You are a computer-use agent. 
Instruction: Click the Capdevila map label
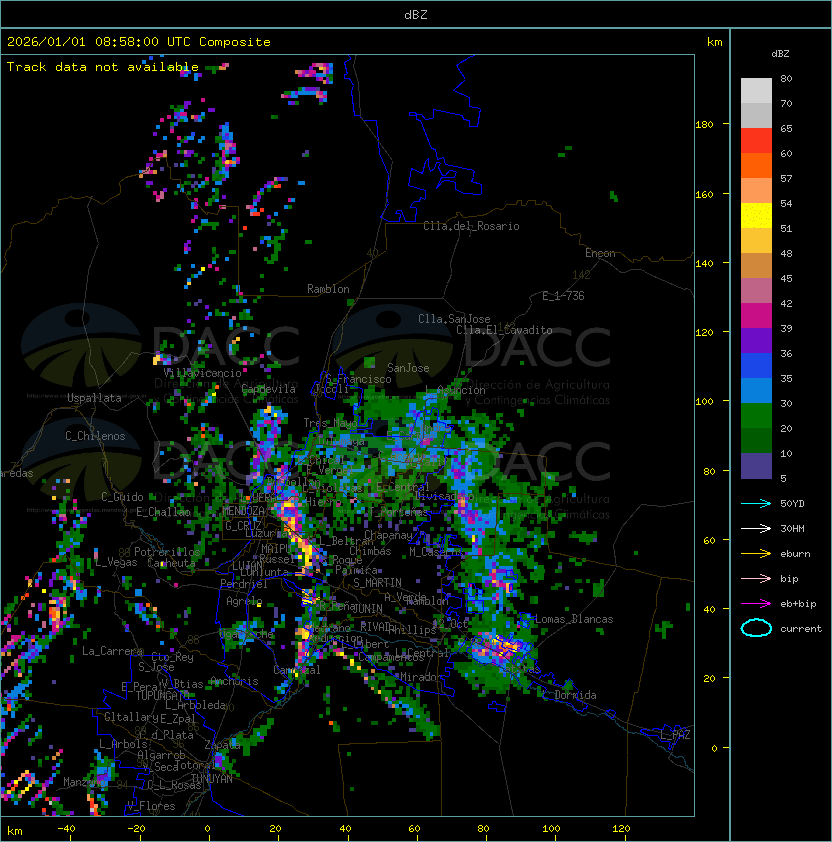[269, 389]
